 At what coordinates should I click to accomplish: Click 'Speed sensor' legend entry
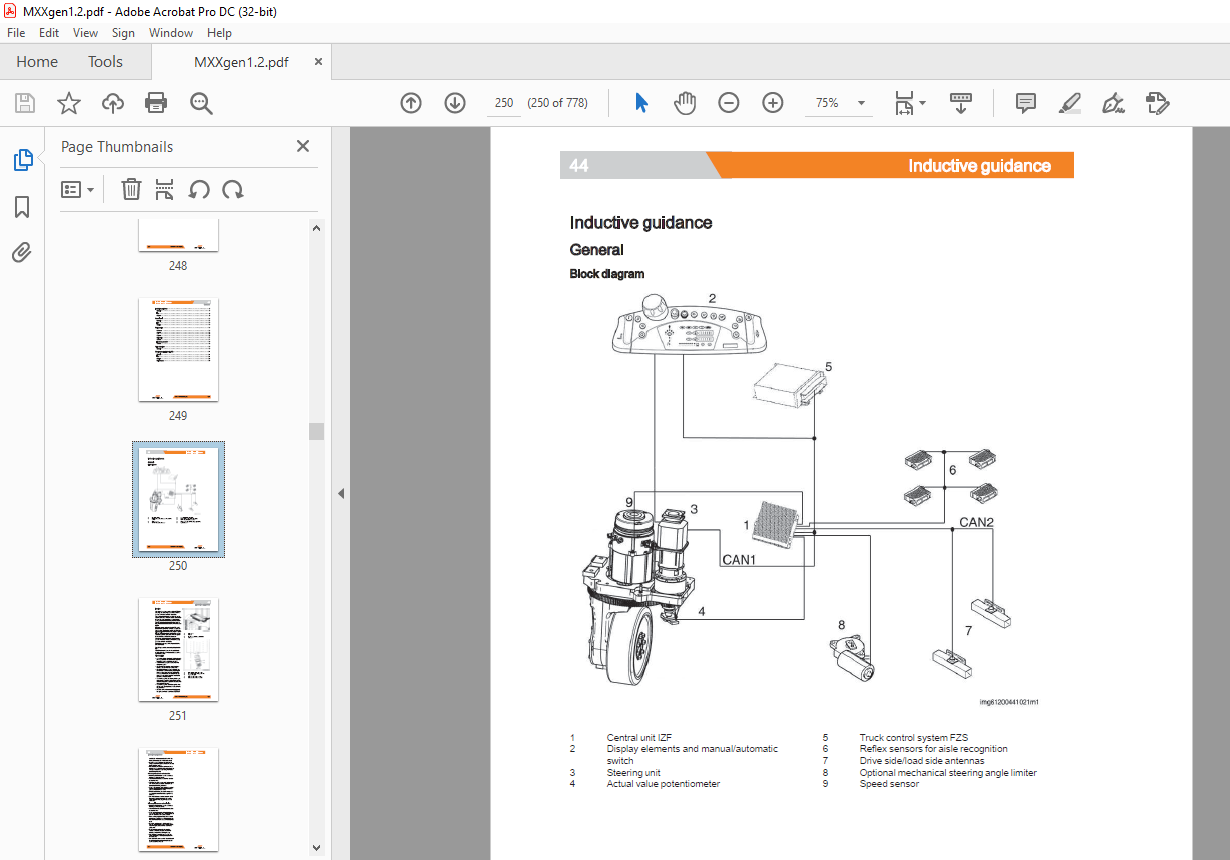click(x=889, y=784)
